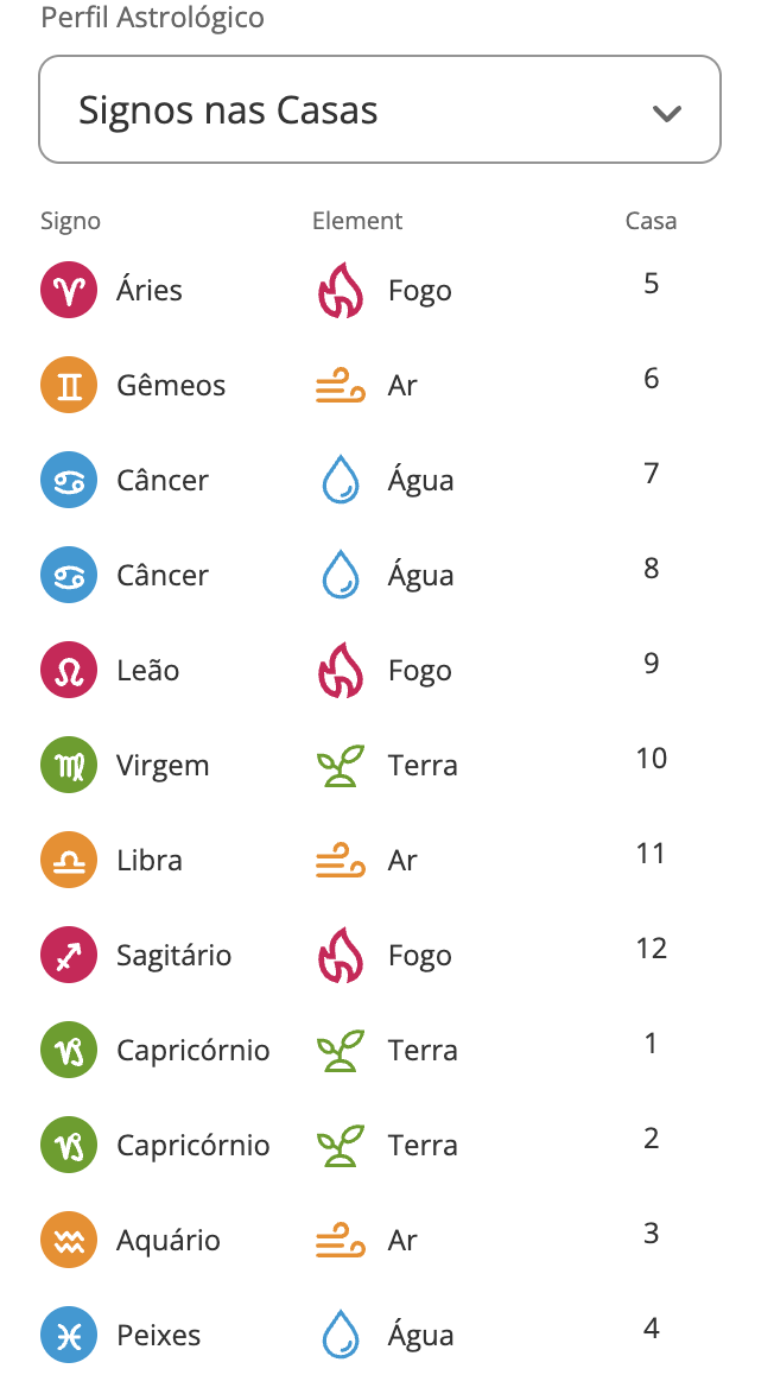Click the water drop icon beside Peixes
The image size is (774, 1375).
point(340,1336)
